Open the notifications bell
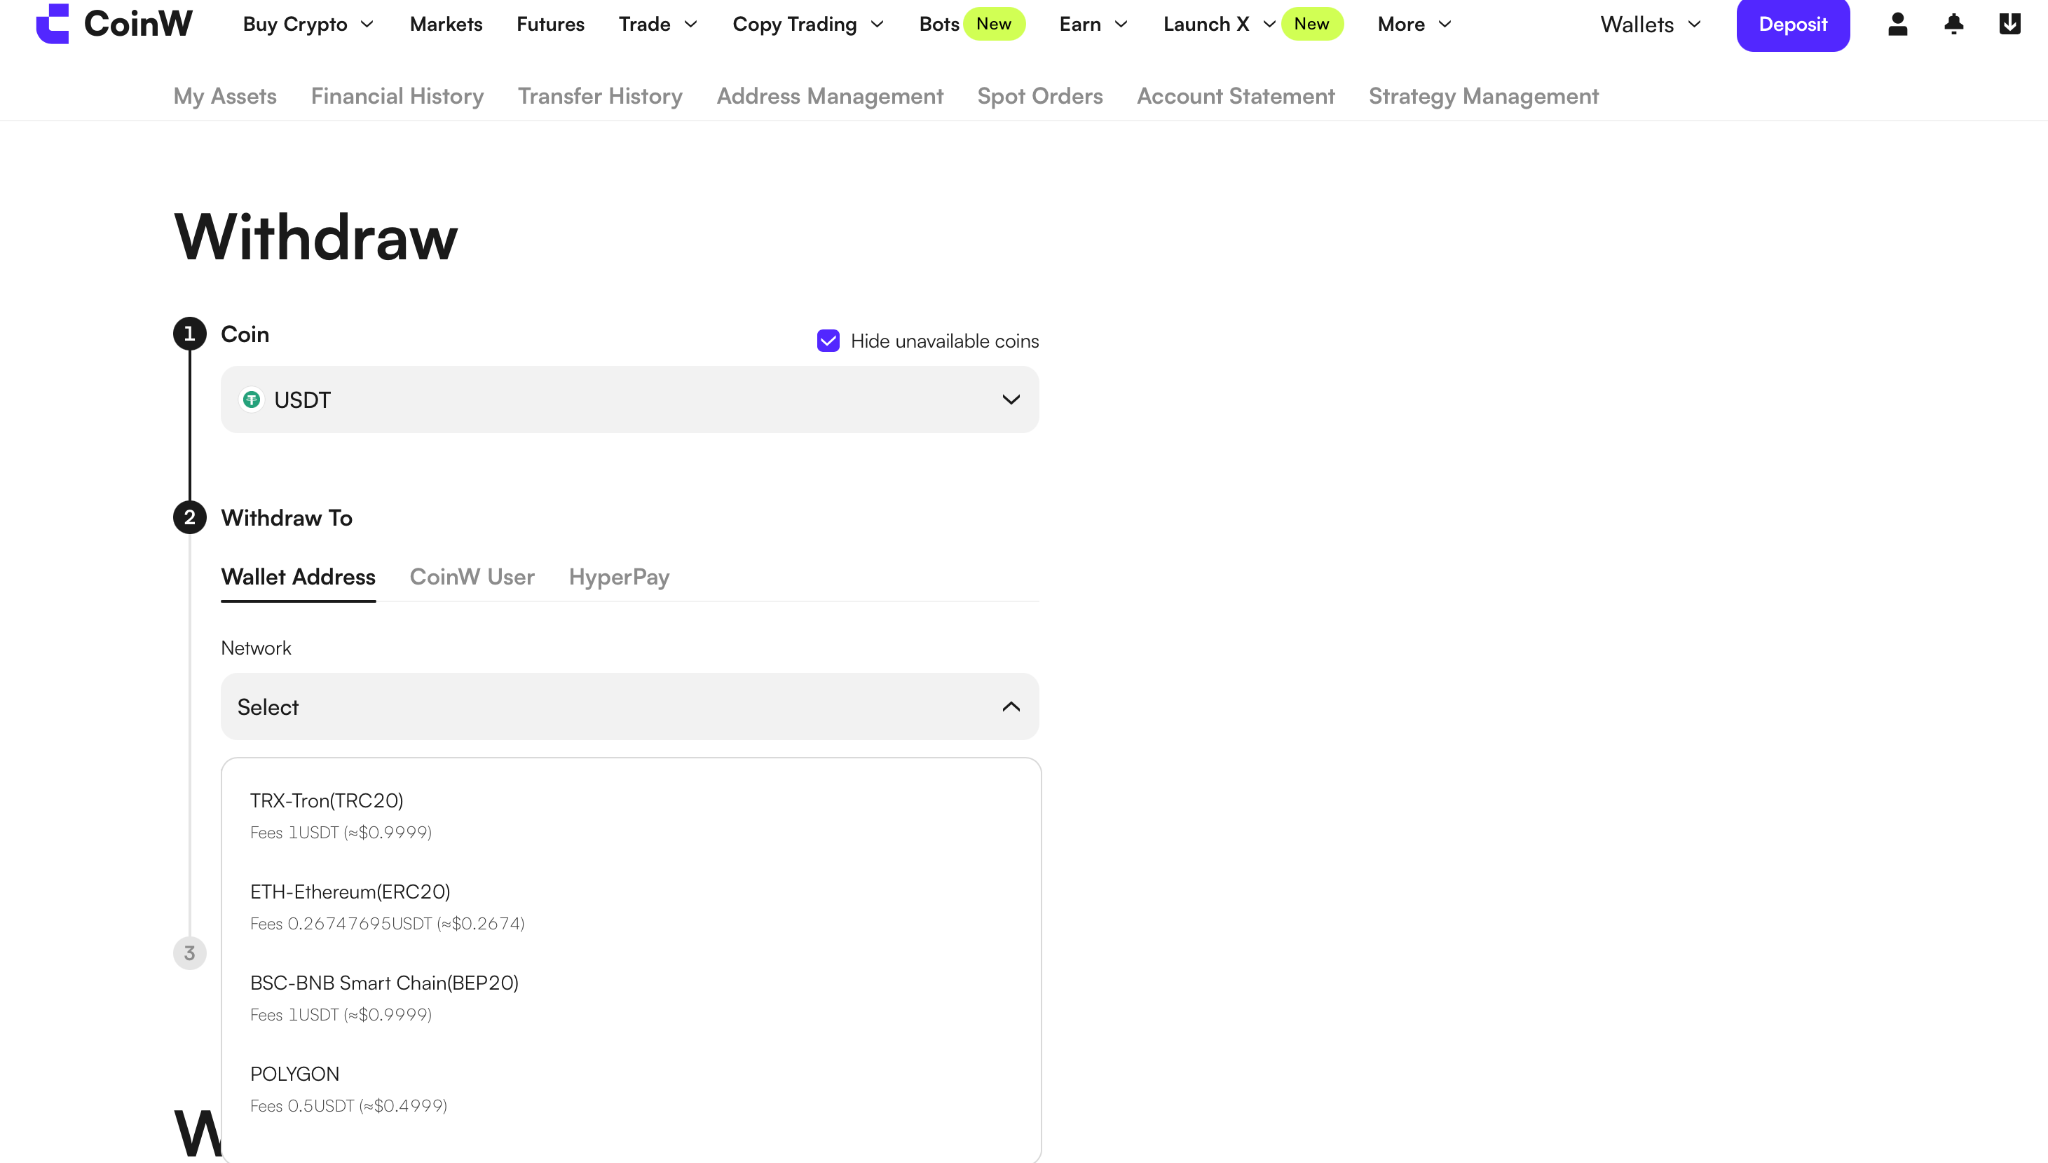Screen dimensions: 2048x1163 coord(1953,24)
